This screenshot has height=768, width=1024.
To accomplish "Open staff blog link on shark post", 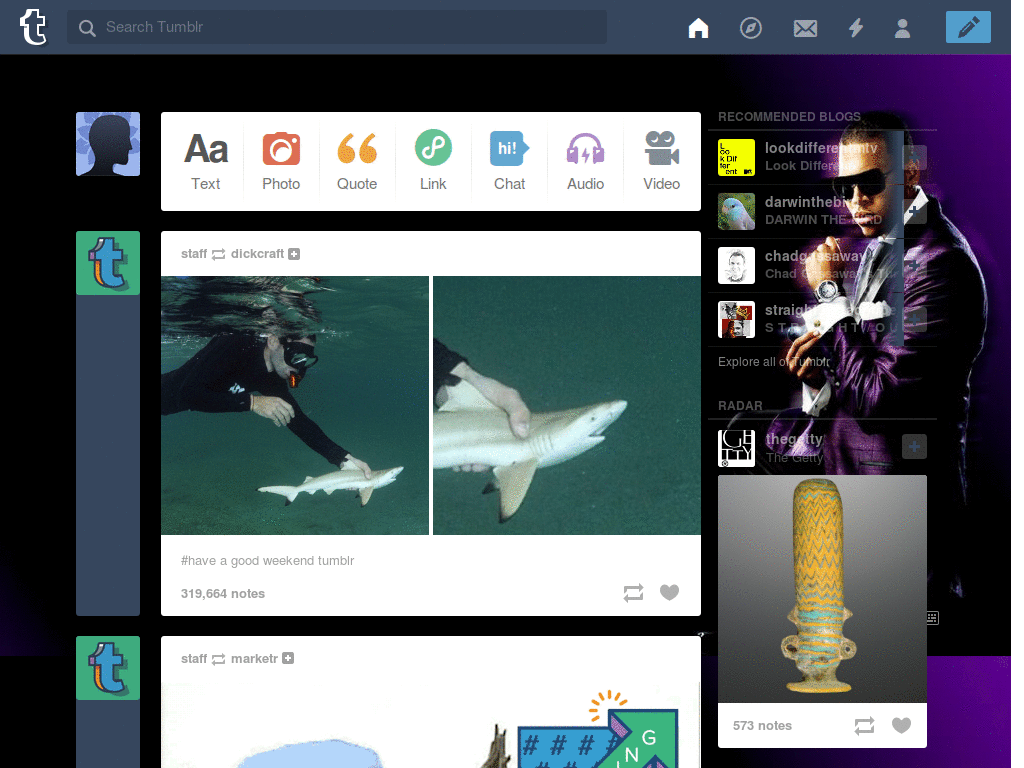I will coord(194,253).
